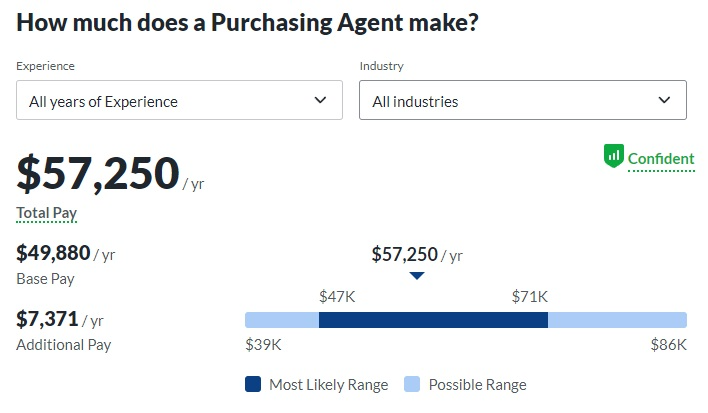Click the Most Likely Range legend text
This screenshot has height=413, width=708.
click(329, 385)
